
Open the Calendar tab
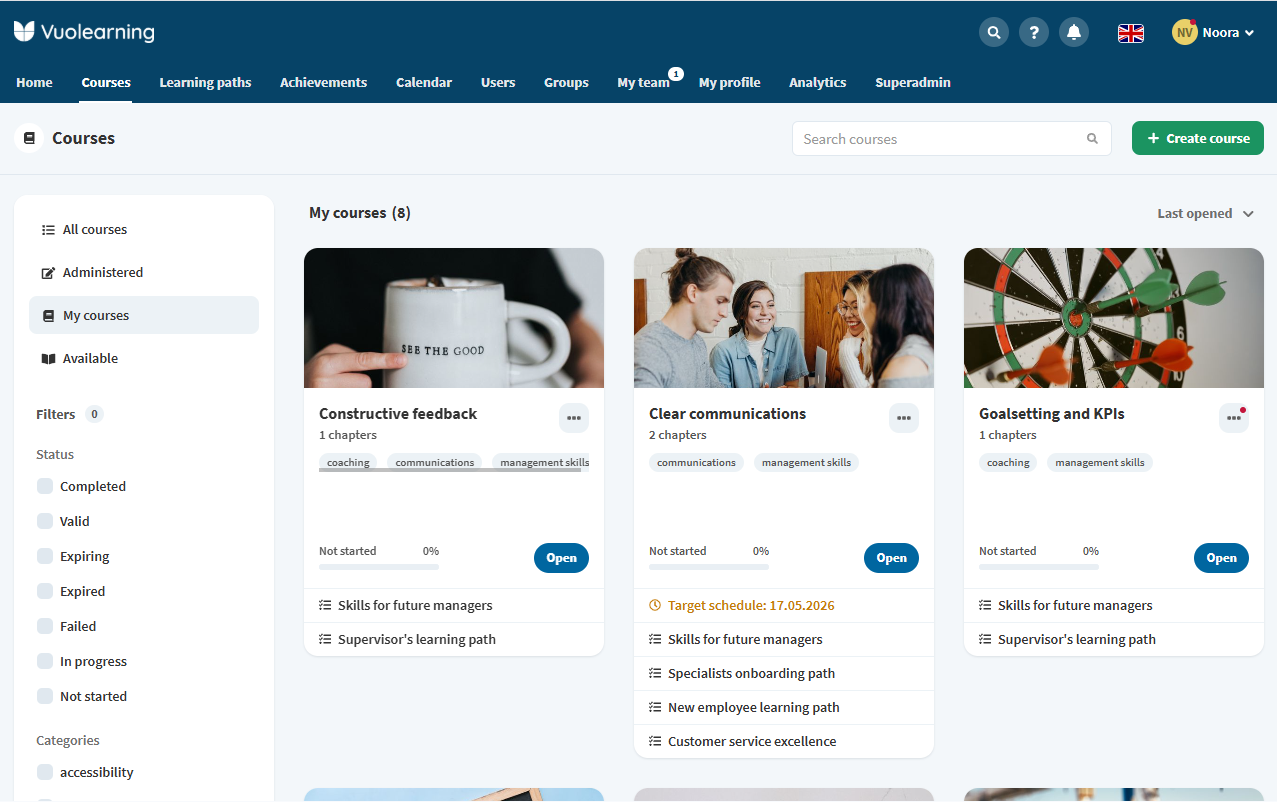pyautogui.click(x=424, y=82)
